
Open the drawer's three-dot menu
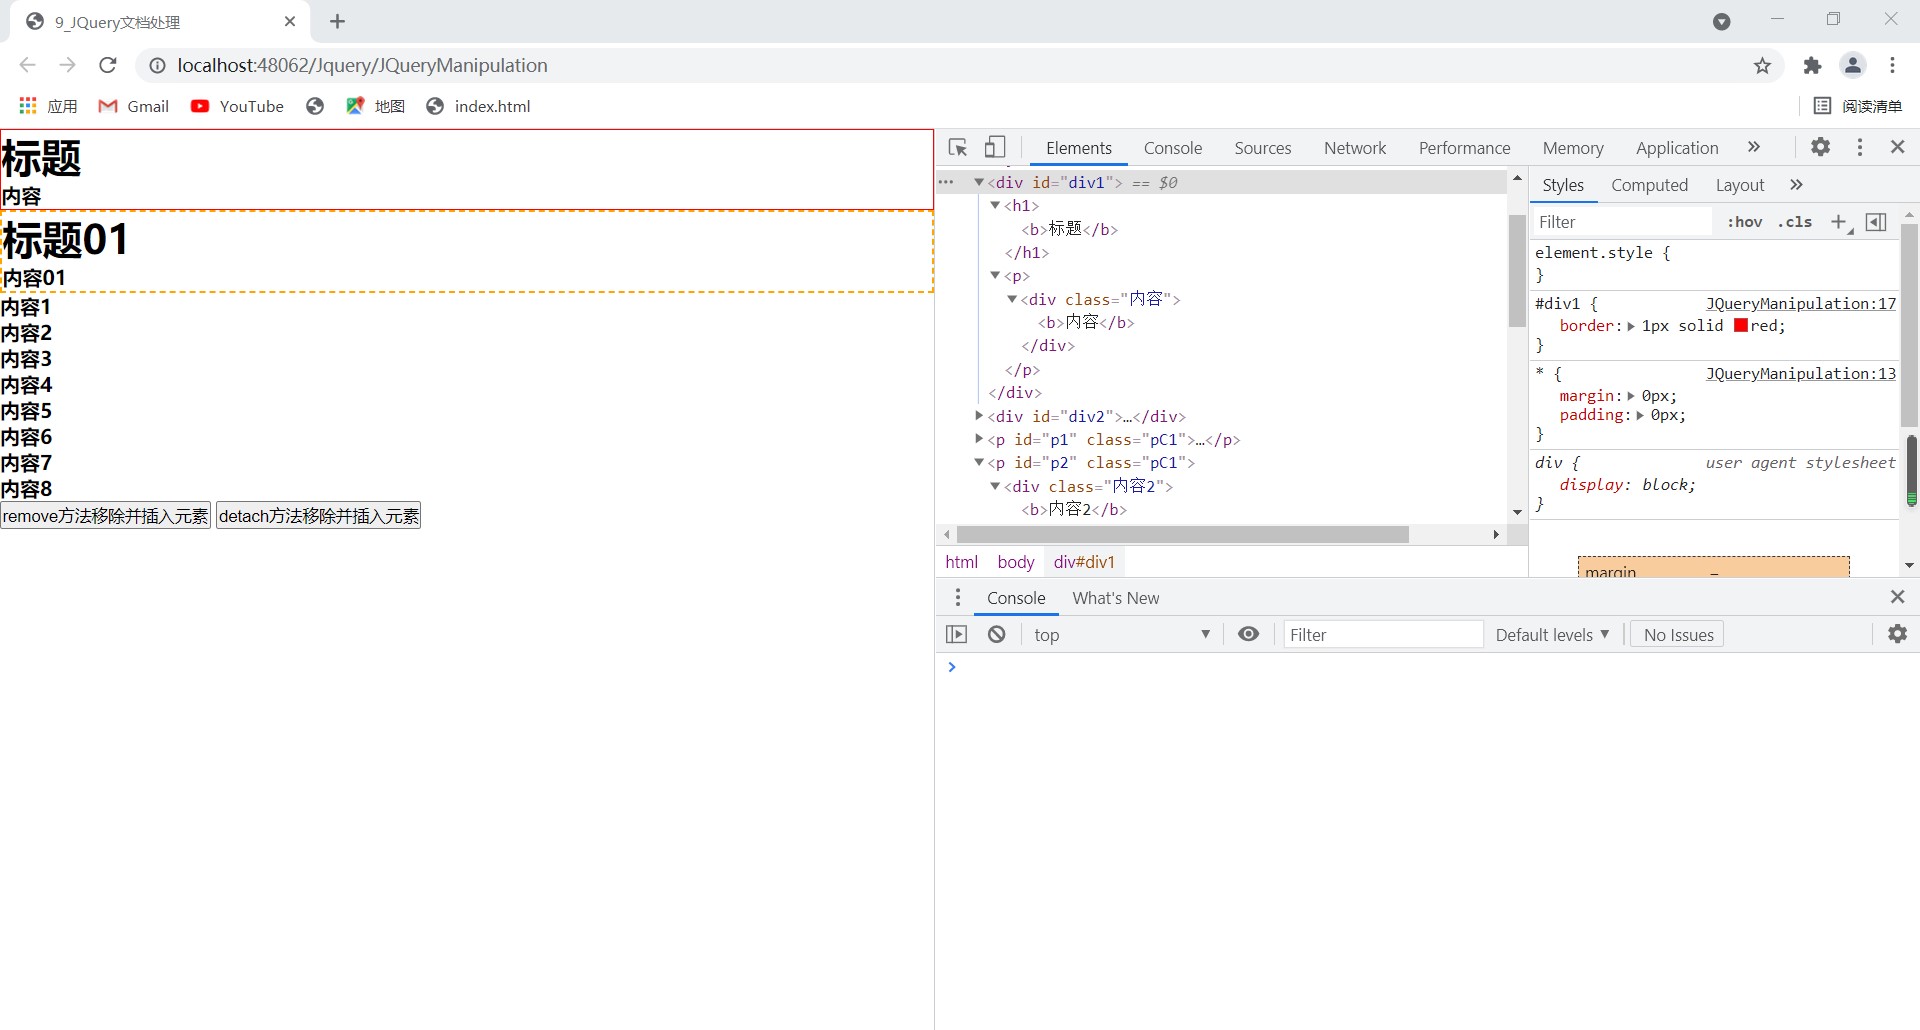coord(958,597)
